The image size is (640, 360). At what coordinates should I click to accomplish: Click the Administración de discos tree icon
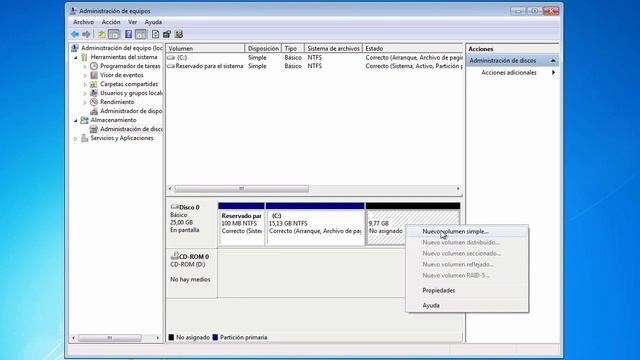pos(94,129)
